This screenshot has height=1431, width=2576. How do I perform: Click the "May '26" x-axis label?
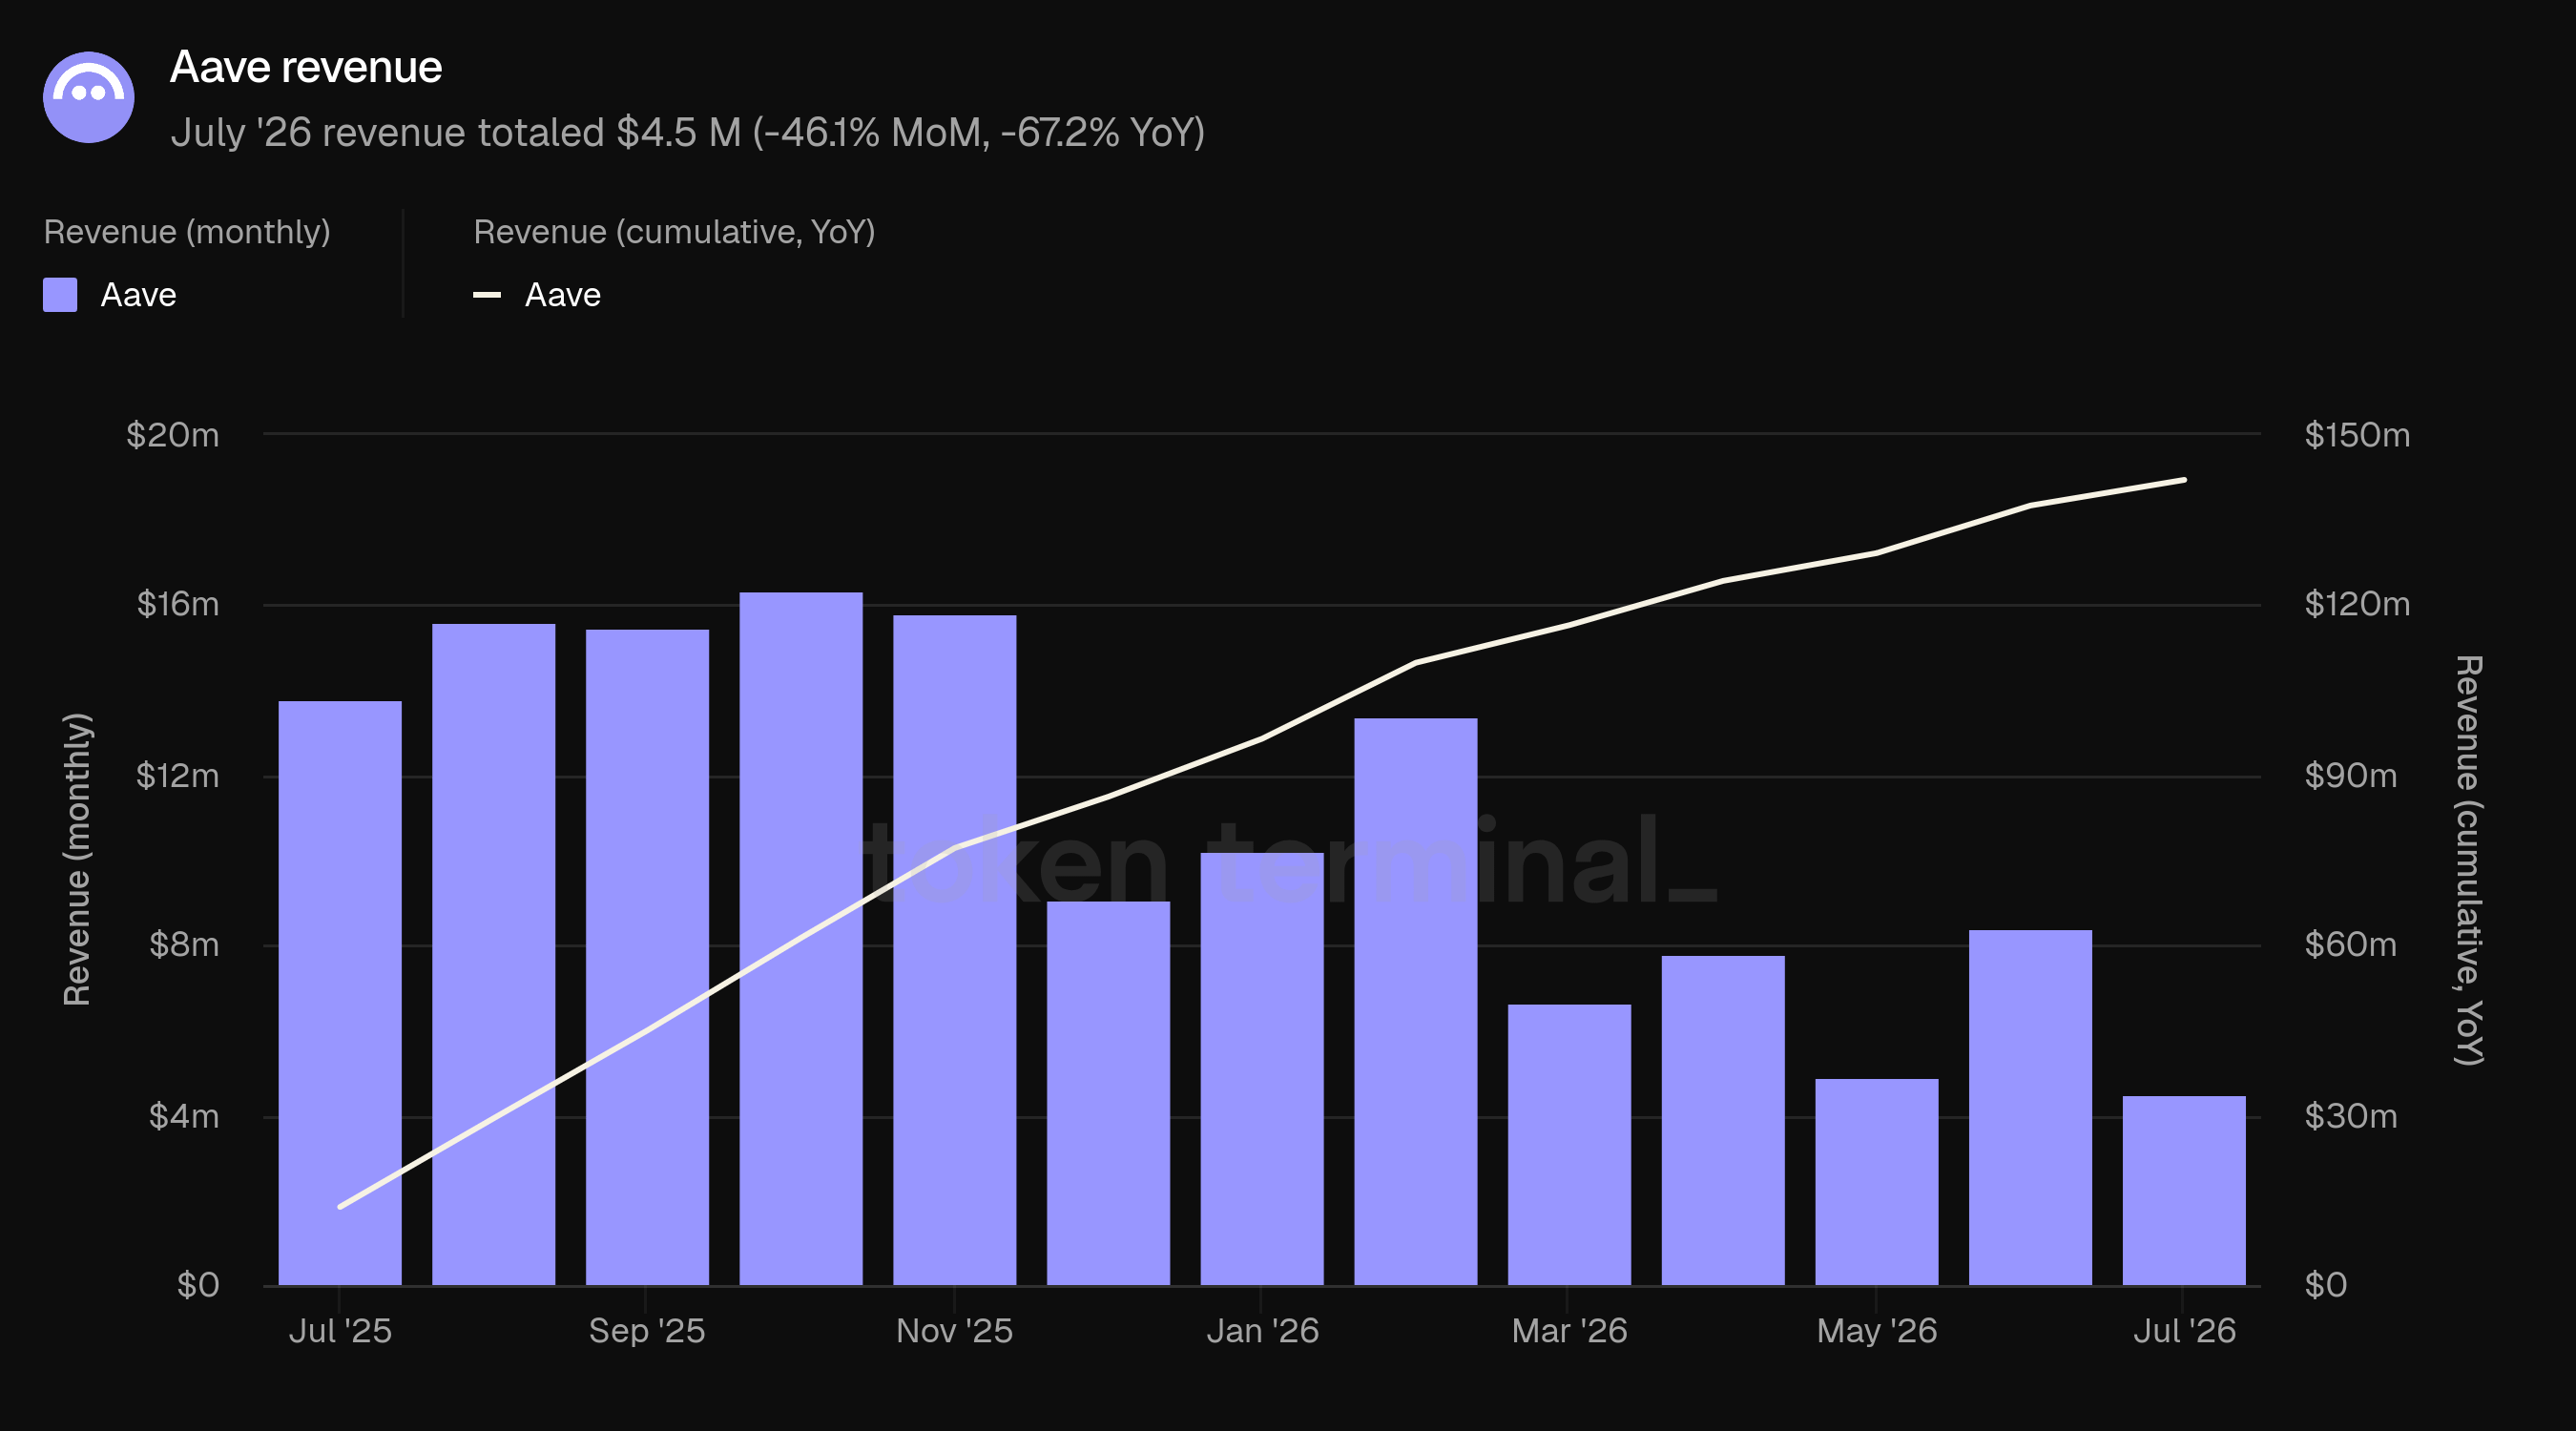pyautogui.click(x=1877, y=1331)
